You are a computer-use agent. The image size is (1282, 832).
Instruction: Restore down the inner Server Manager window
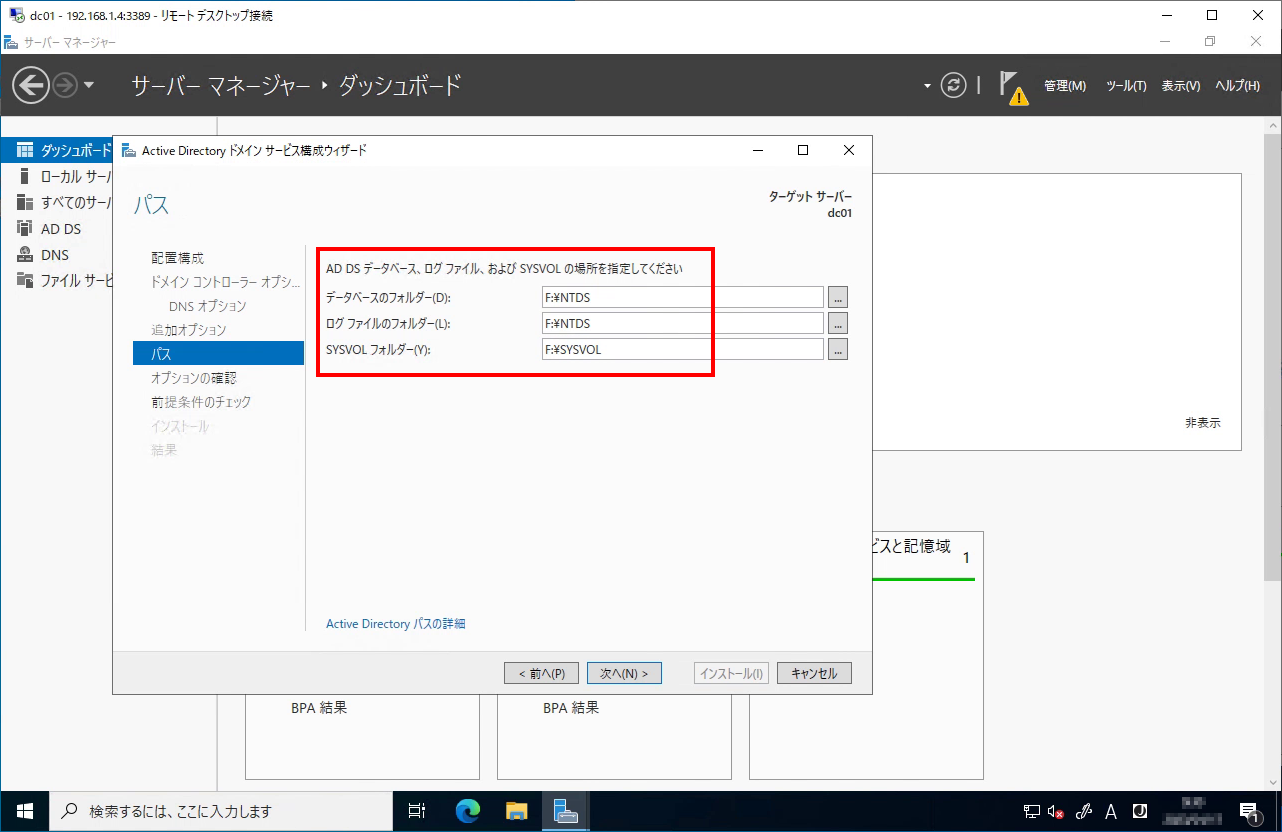click(x=1210, y=42)
